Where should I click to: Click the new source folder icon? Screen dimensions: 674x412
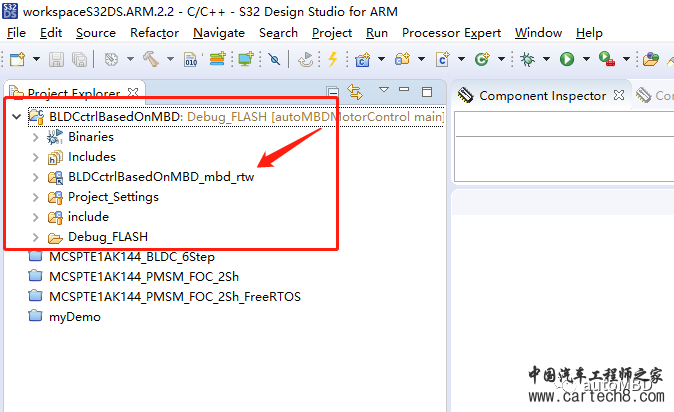coord(402,59)
